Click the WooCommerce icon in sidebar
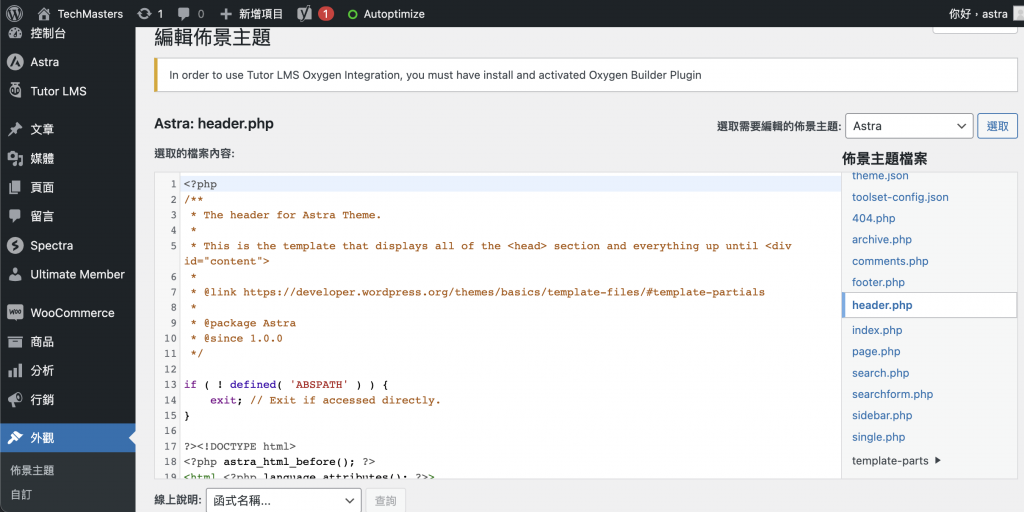Viewport: 1024px width, 512px height. (15, 313)
